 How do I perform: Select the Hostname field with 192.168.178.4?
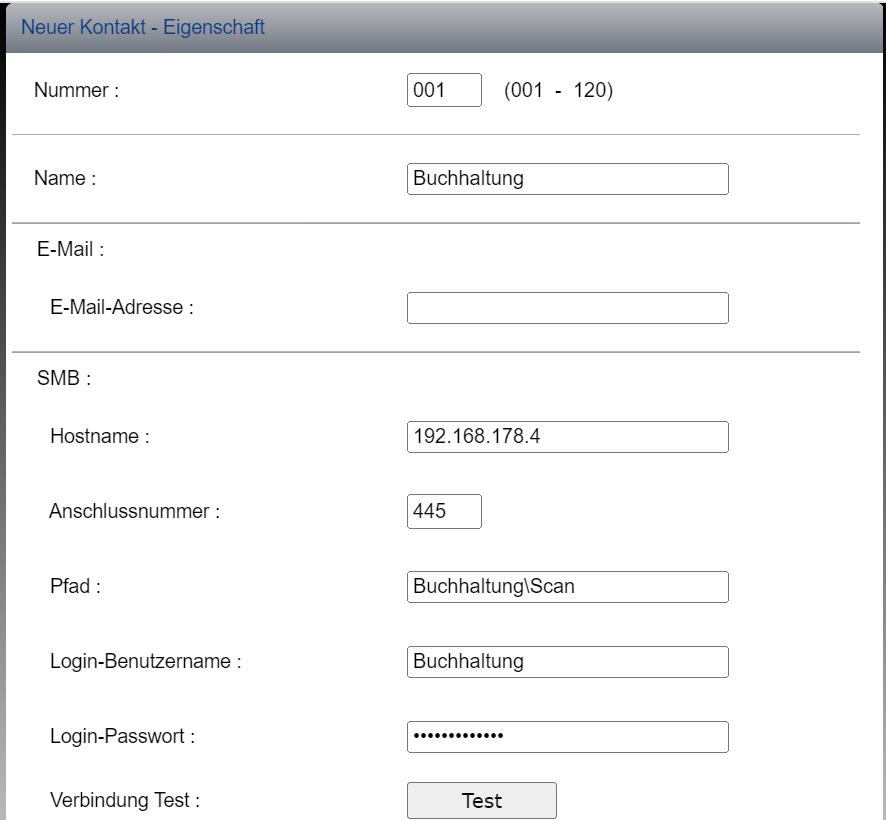(x=567, y=437)
